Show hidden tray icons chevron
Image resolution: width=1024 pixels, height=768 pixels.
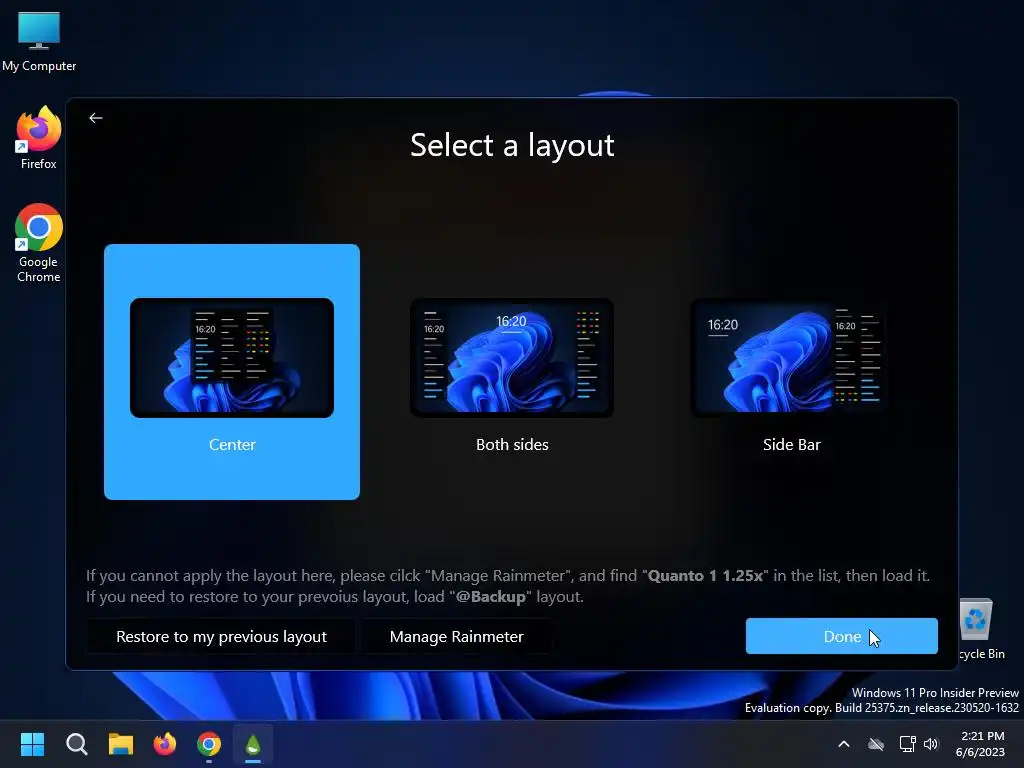(x=844, y=744)
